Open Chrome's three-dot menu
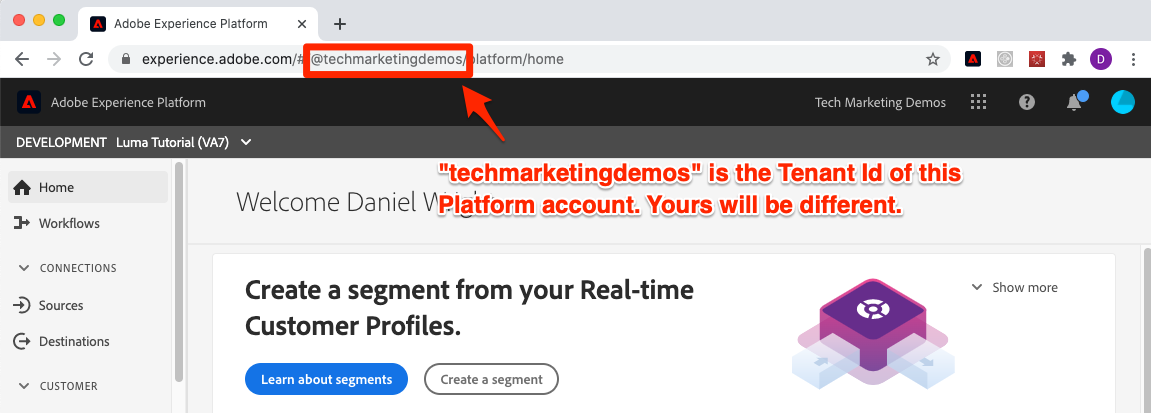1151x413 pixels. [1132, 59]
